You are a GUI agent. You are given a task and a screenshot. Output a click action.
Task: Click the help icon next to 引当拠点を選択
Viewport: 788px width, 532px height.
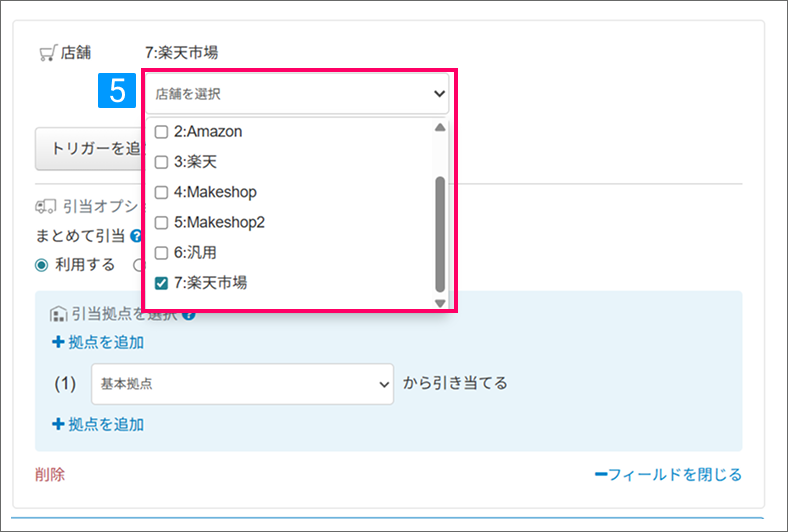189,314
